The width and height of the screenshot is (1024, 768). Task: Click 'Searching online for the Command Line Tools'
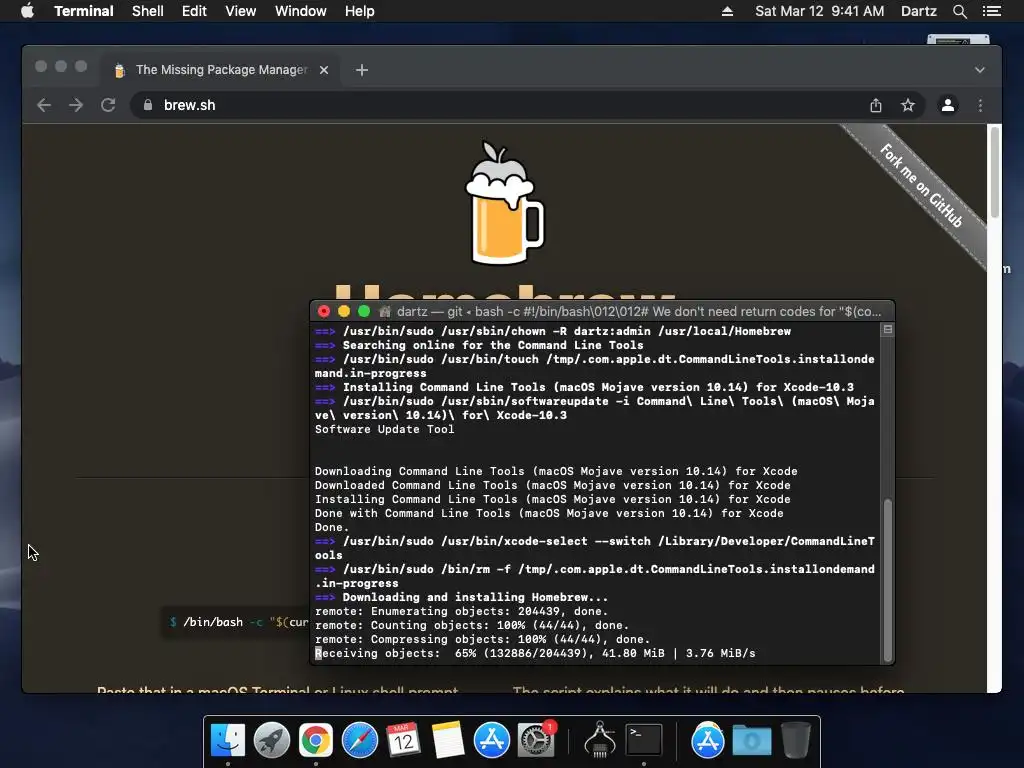(479, 345)
